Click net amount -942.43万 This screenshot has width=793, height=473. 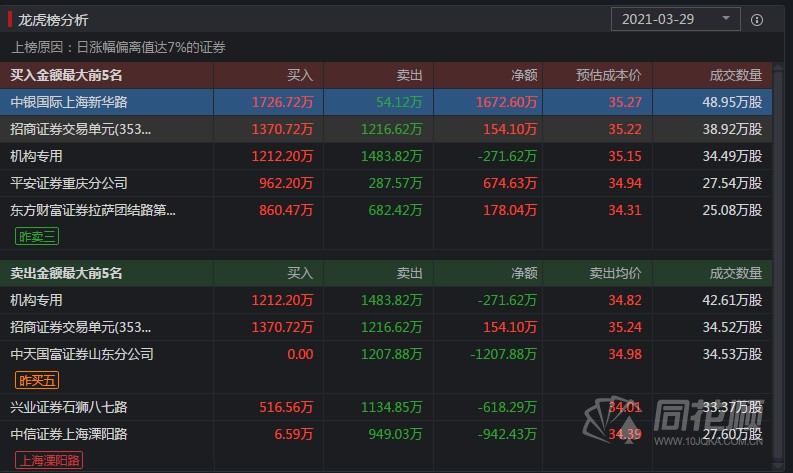507,434
